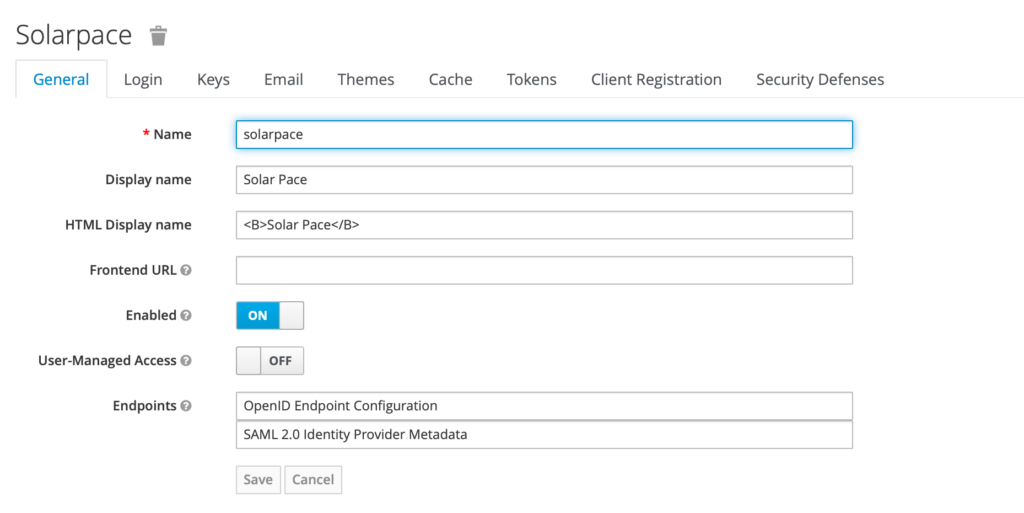Turn on User-Managed Access switch
Image resolution: width=1024 pixels, height=513 pixels.
270,360
